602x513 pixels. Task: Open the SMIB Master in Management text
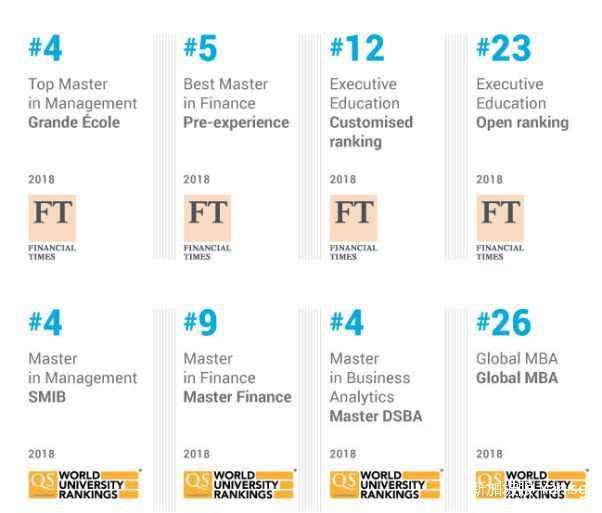(x=48, y=397)
